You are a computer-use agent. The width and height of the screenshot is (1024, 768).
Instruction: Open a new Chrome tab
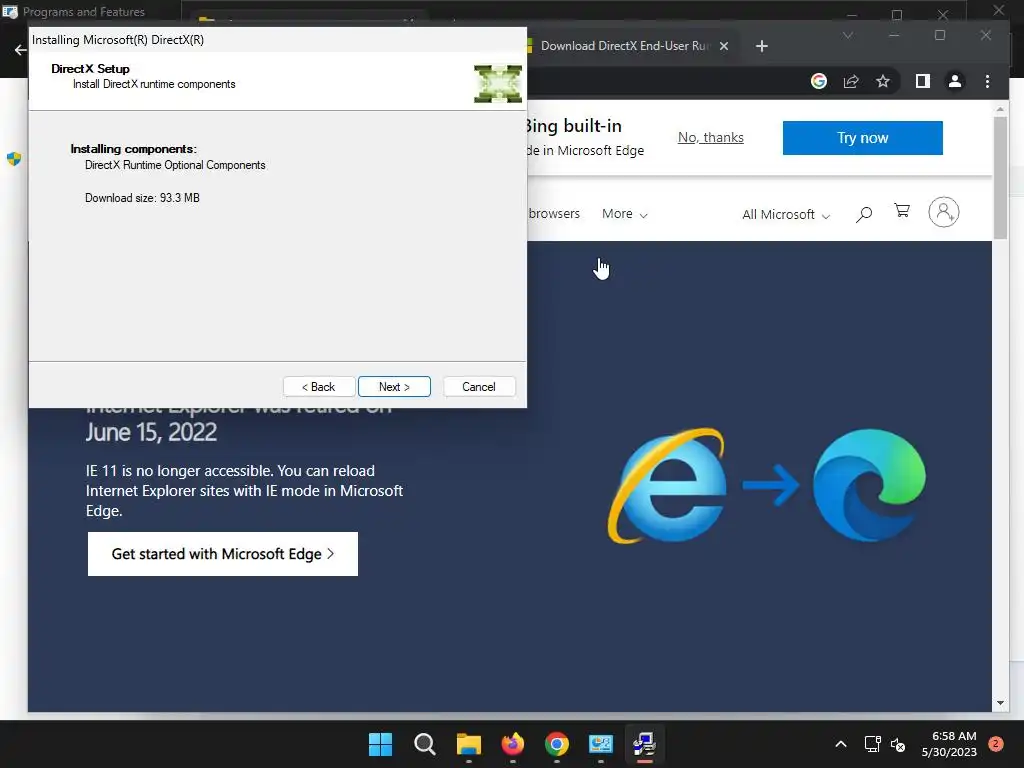(761, 46)
